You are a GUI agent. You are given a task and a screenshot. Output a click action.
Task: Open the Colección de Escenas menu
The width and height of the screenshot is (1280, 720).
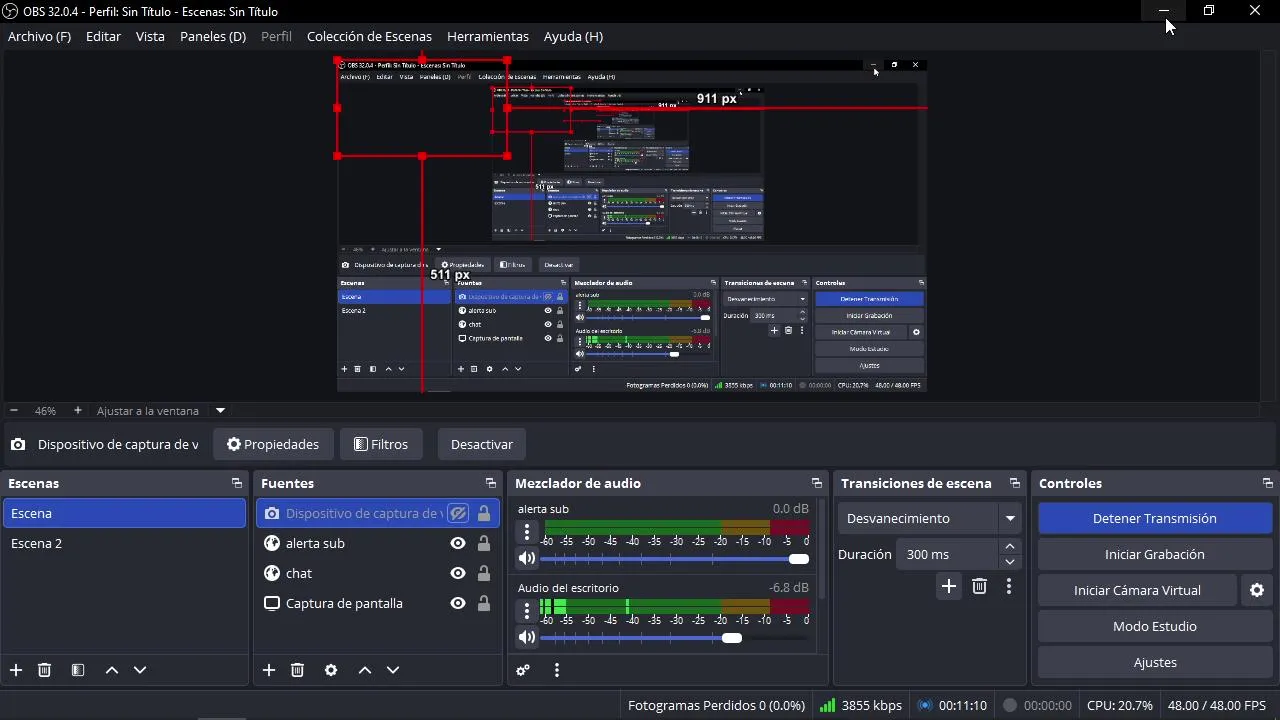[369, 36]
